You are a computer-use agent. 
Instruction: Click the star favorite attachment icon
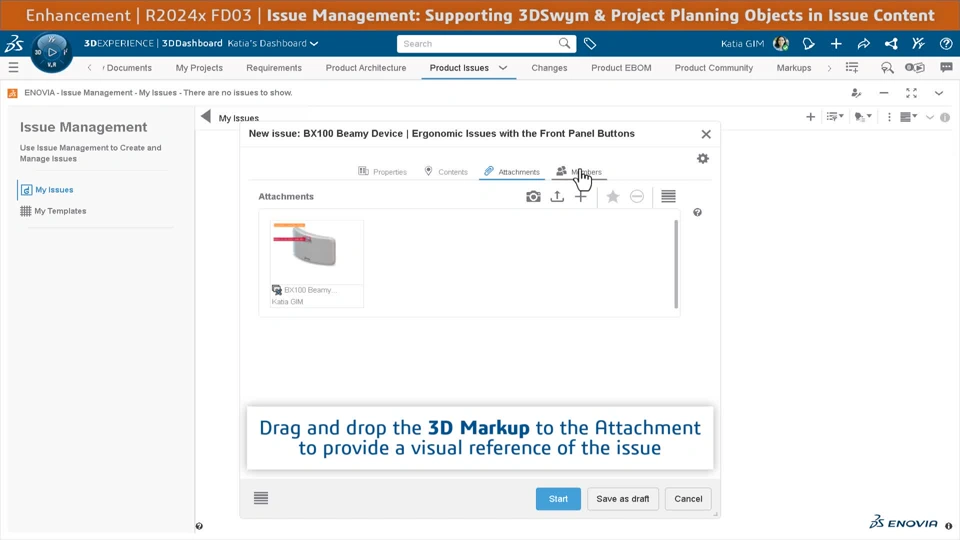(613, 197)
